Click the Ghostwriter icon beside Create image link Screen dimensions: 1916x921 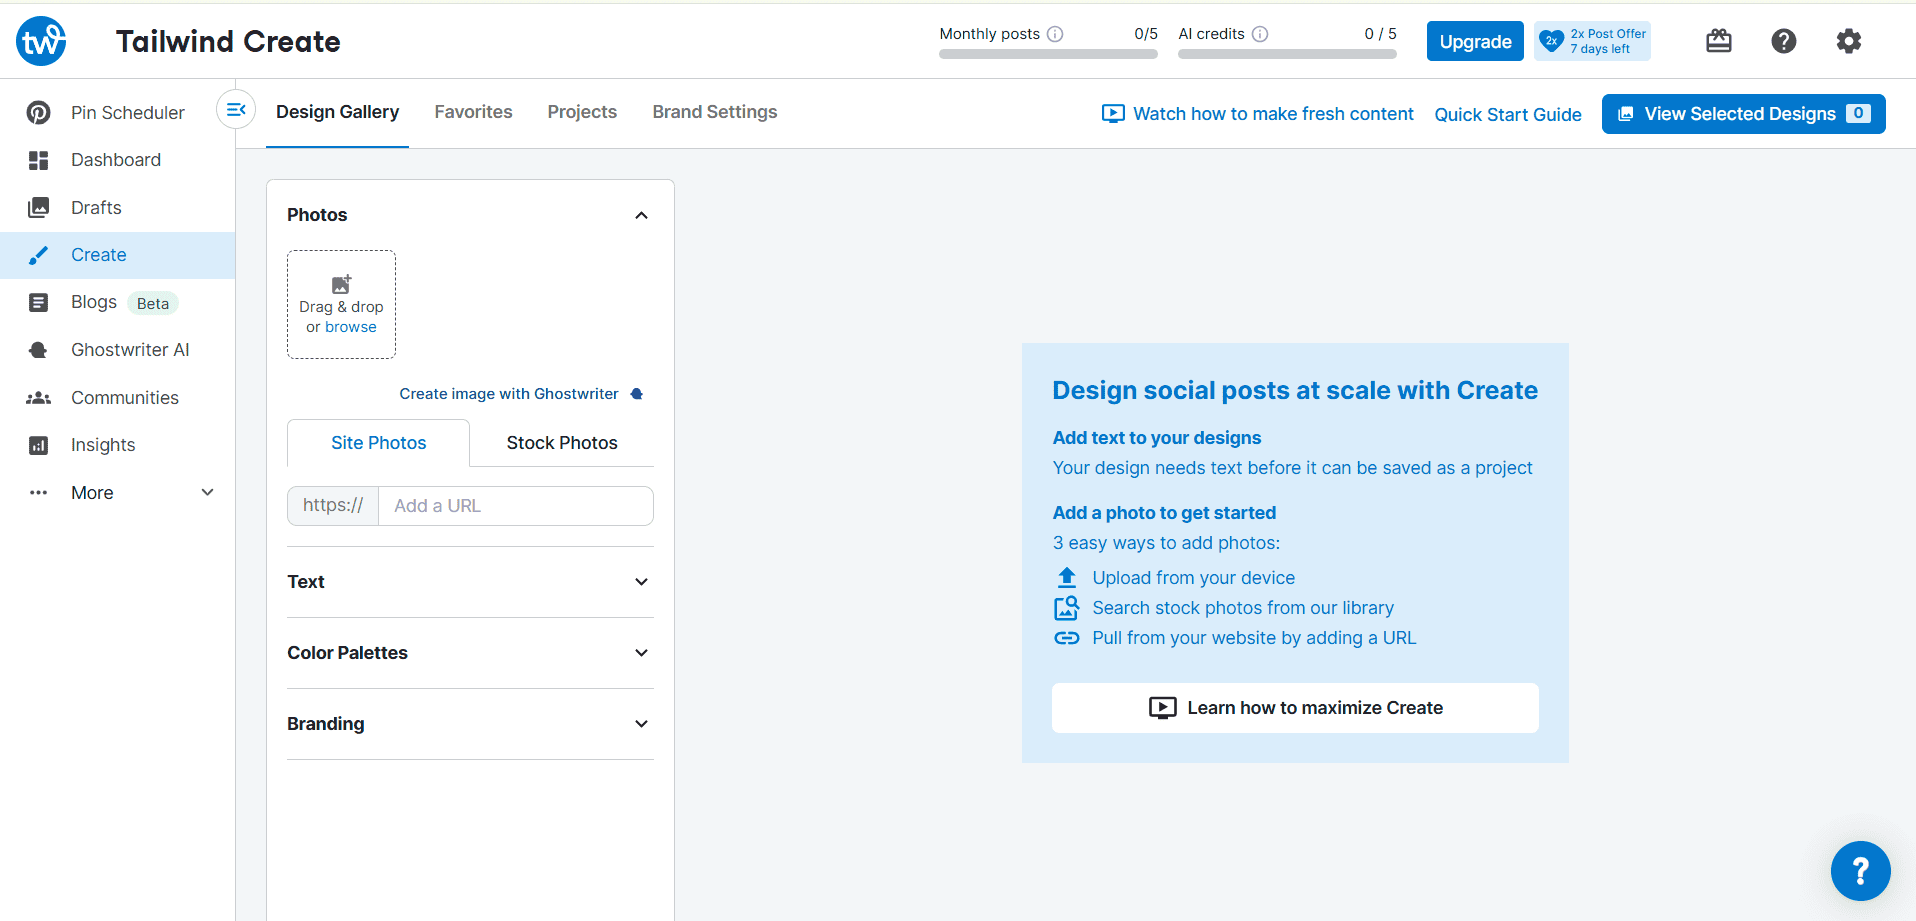636,394
